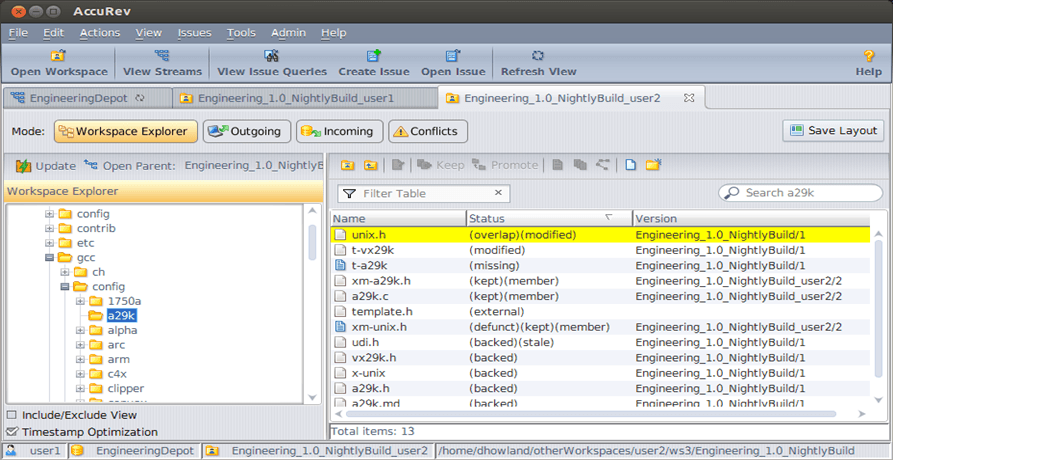
Task: Click the greyed version browser branch icon
Action: point(603,165)
